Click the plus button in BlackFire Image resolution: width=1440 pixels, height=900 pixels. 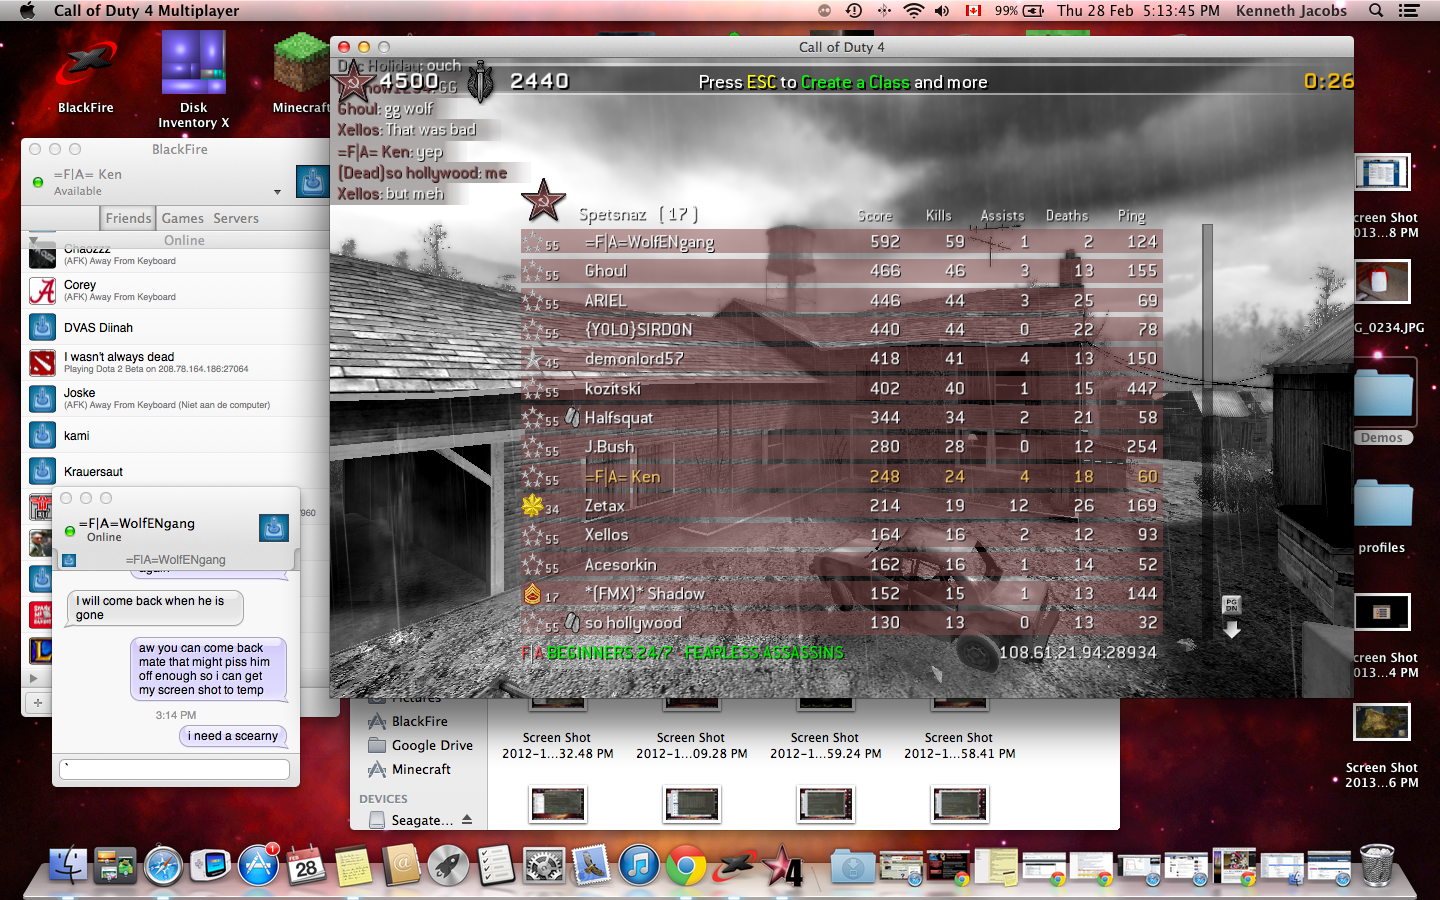(38, 703)
